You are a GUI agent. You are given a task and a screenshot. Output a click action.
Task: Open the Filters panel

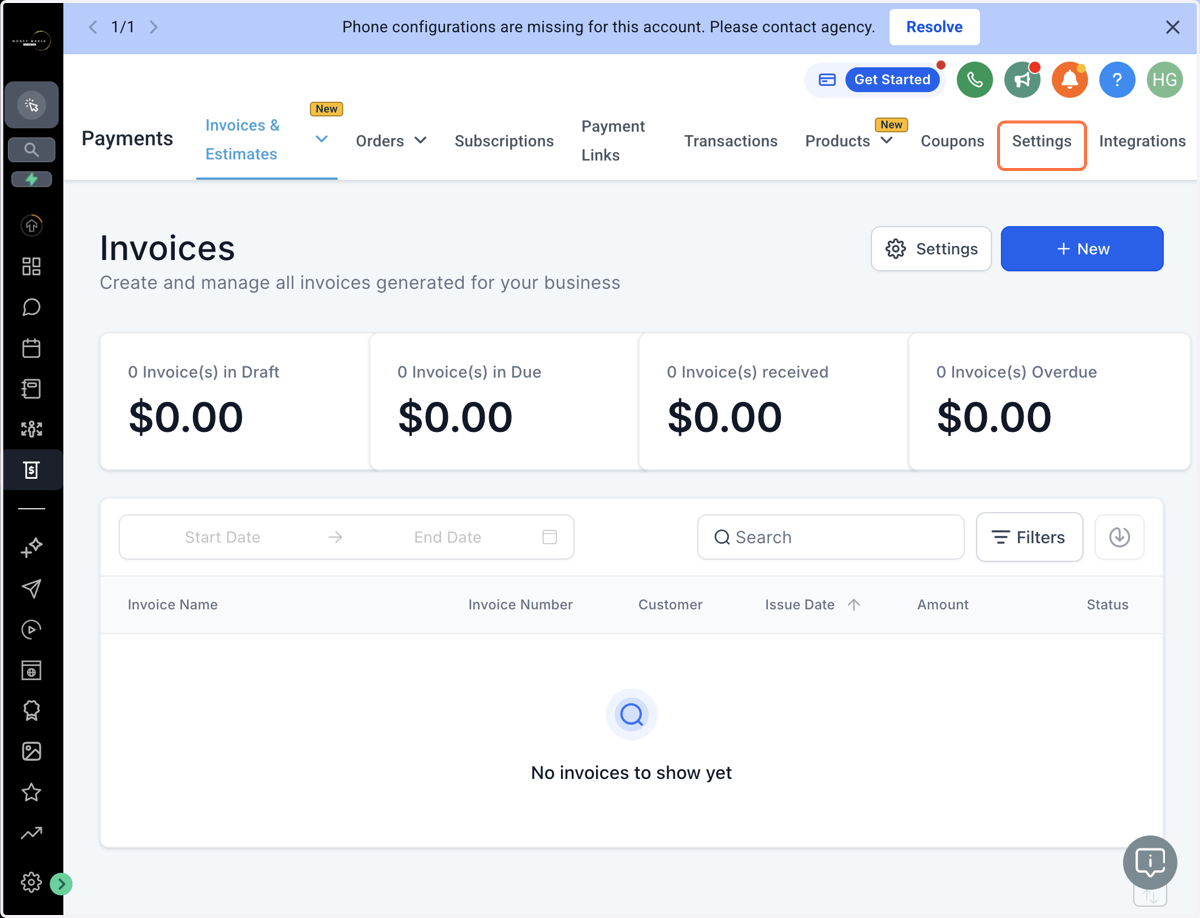tap(1029, 537)
